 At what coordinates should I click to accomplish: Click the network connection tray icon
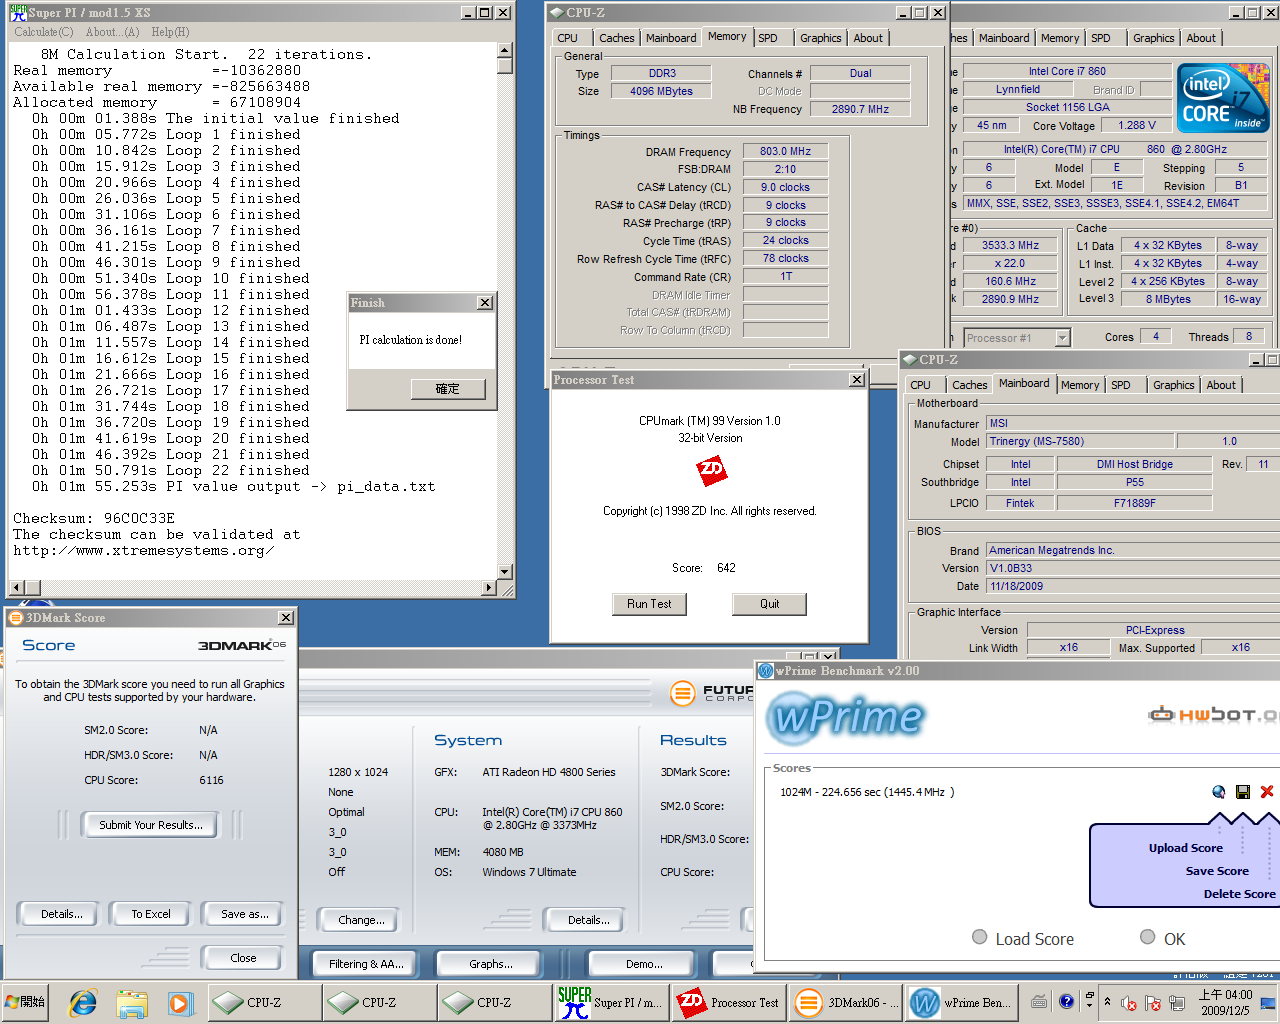point(1177,1002)
